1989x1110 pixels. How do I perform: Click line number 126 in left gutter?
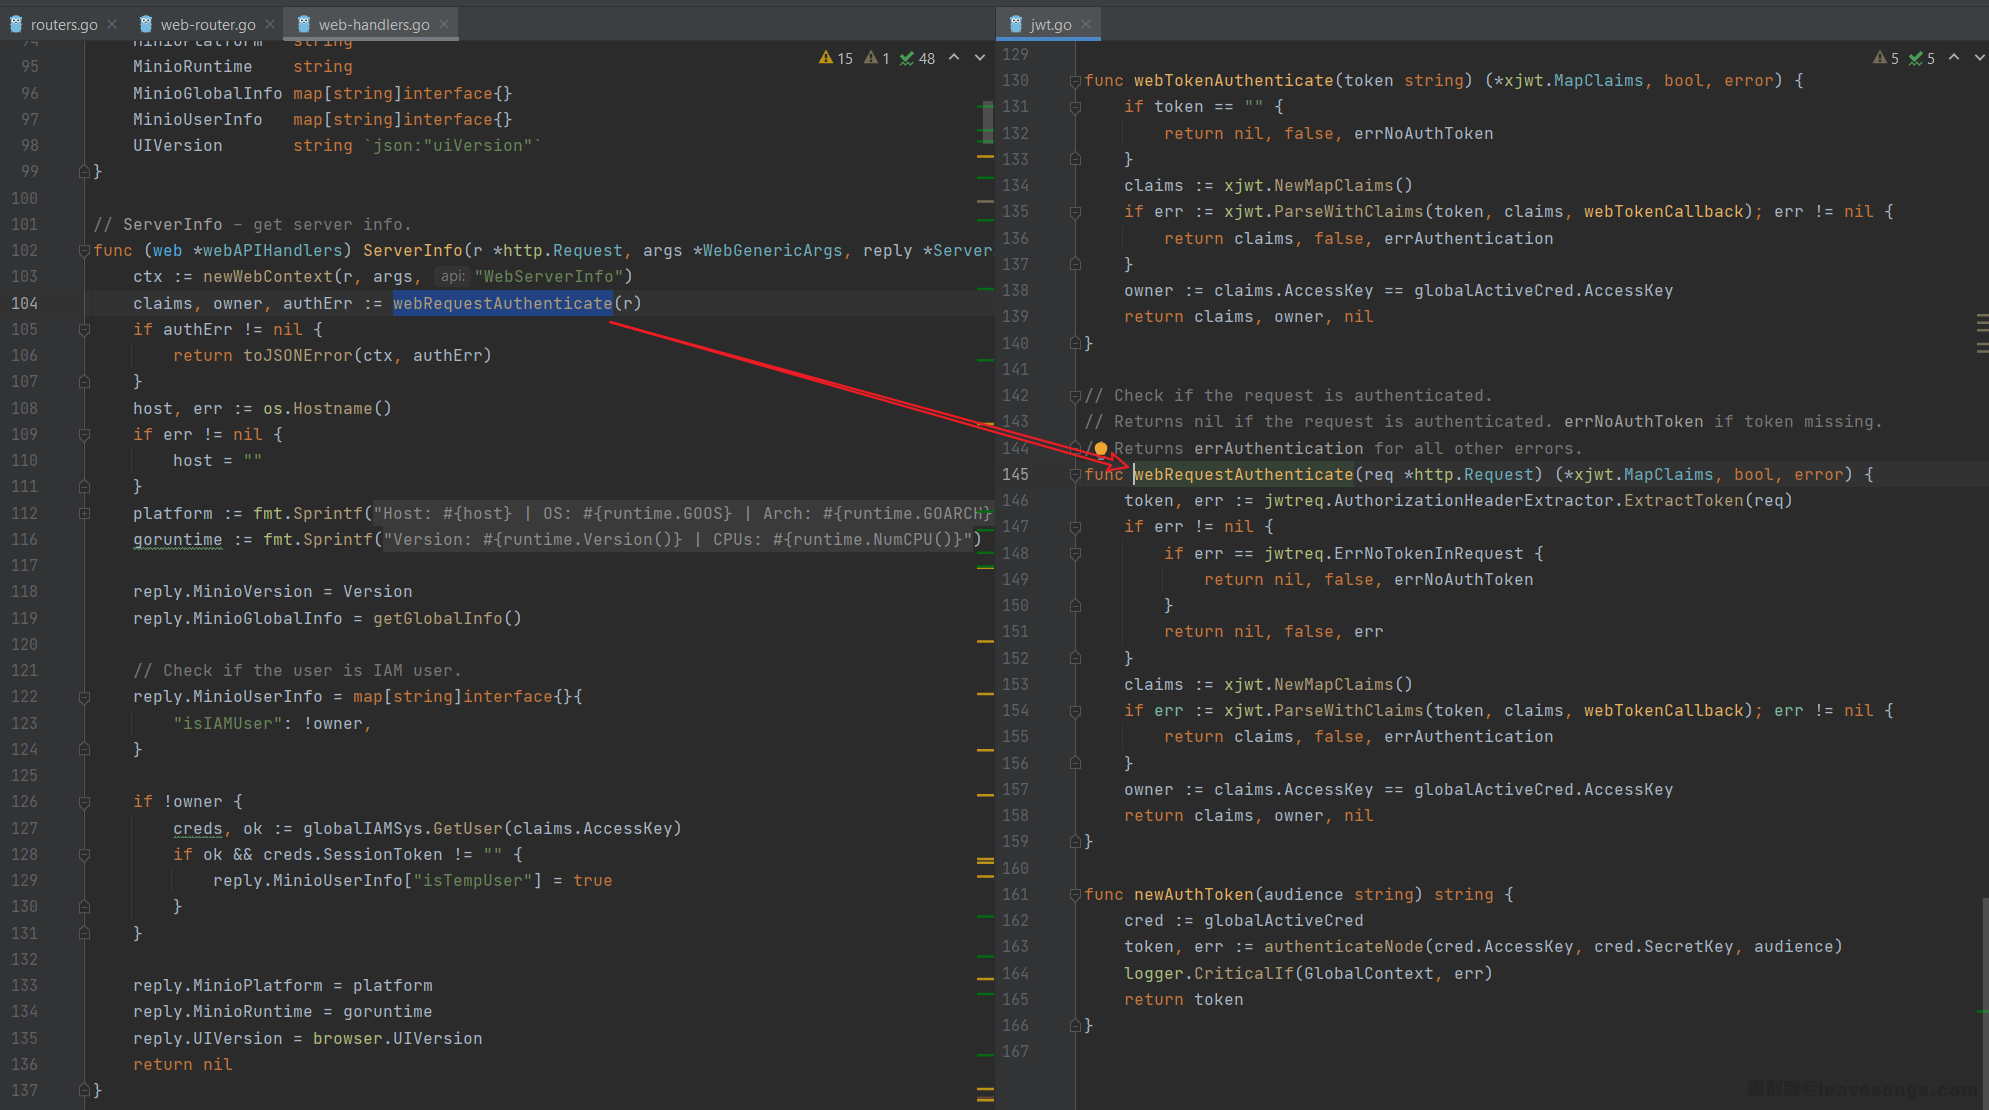pyautogui.click(x=25, y=801)
